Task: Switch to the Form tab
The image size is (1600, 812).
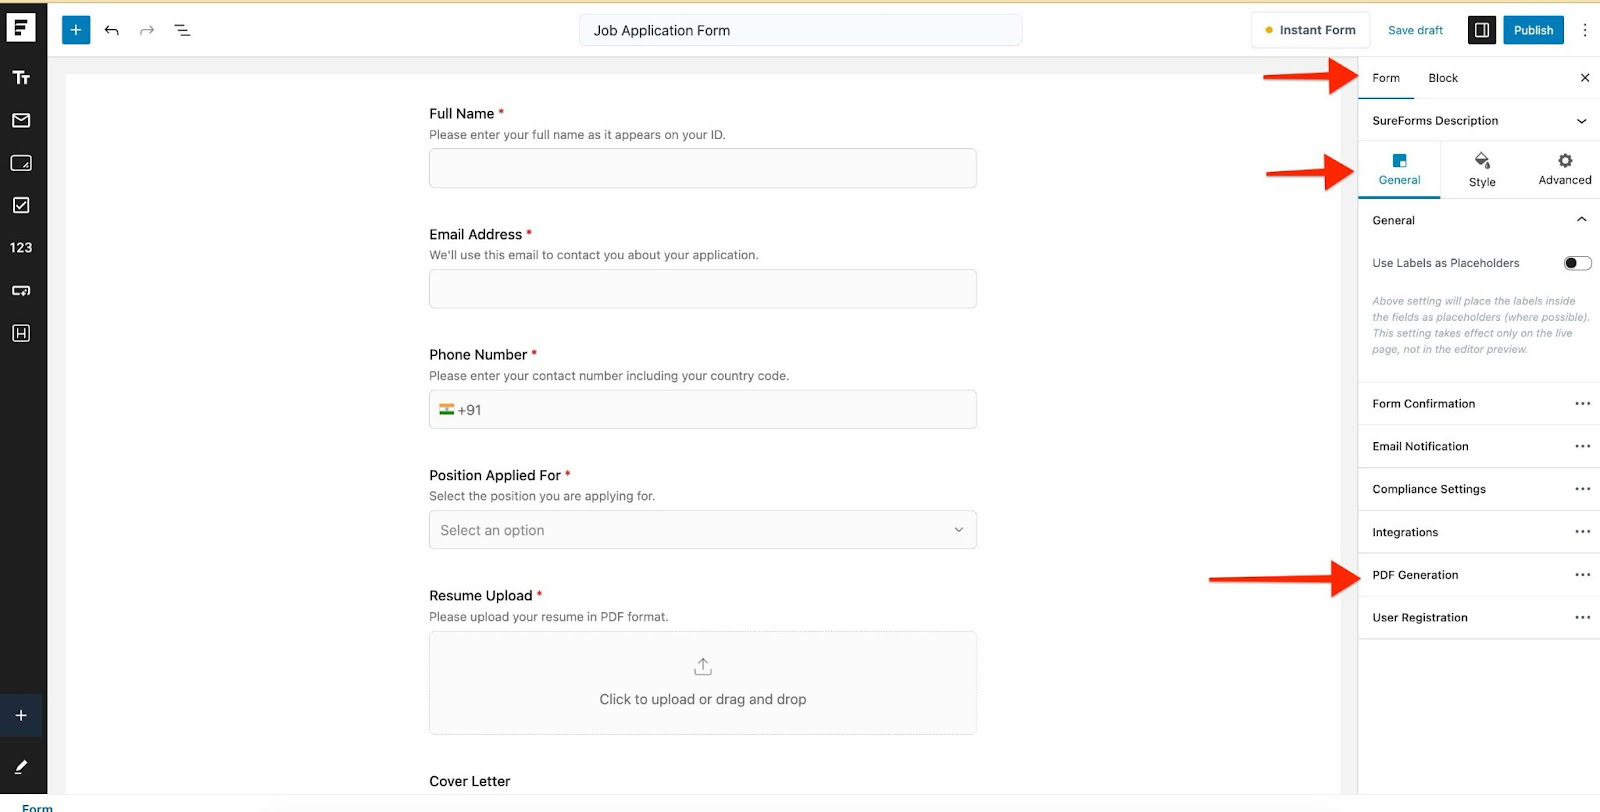Action: [1386, 78]
